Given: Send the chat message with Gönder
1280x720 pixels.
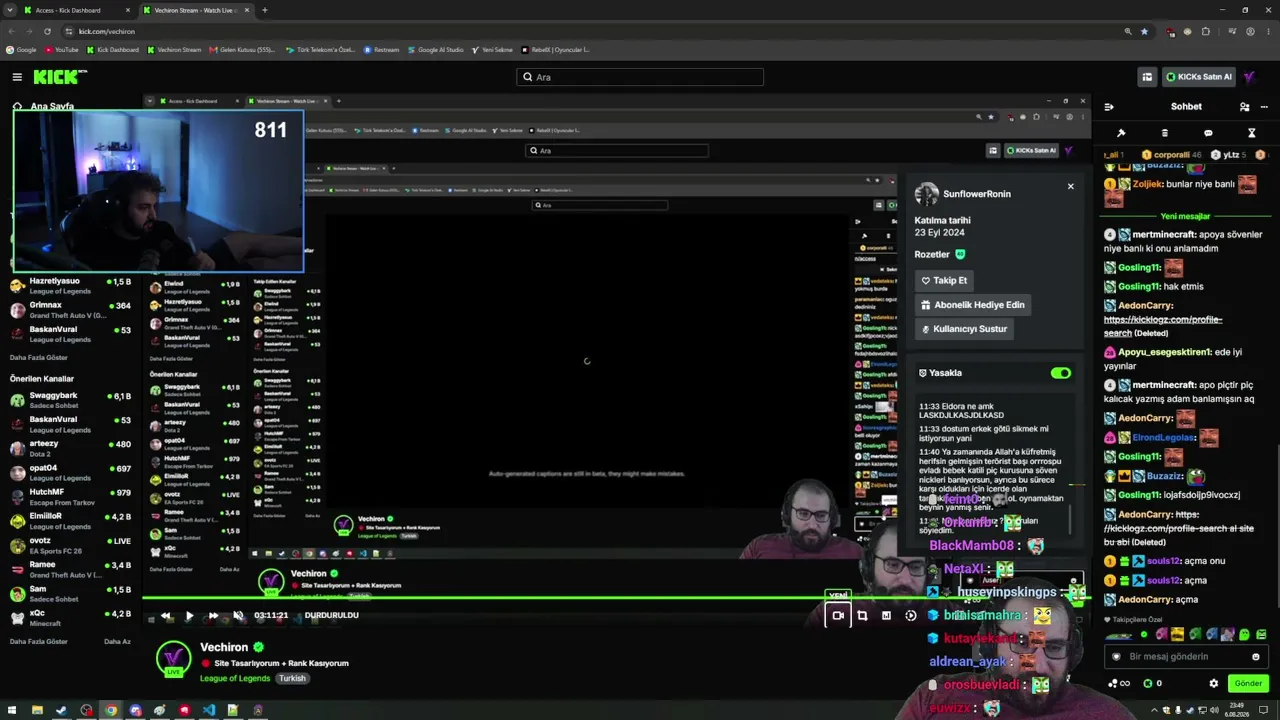Looking at the screenshot, I should click(1248, 684).
